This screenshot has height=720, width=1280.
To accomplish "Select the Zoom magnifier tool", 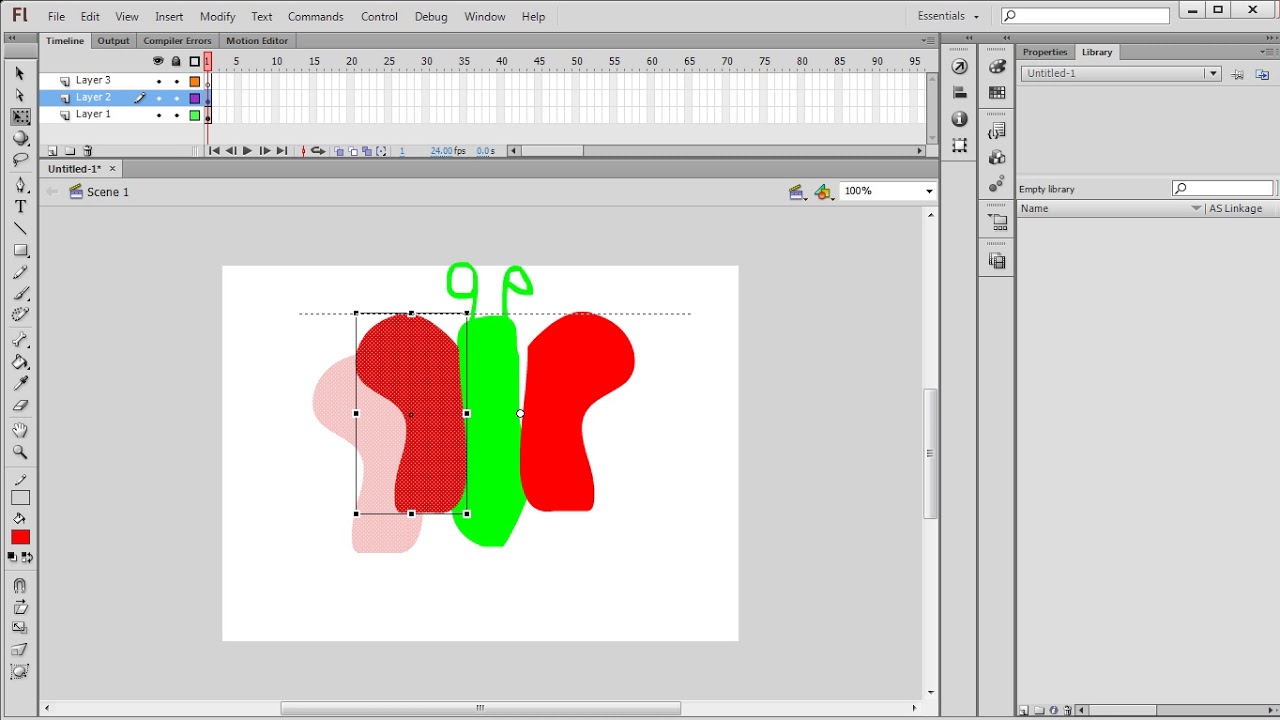I will coord(20,453).
